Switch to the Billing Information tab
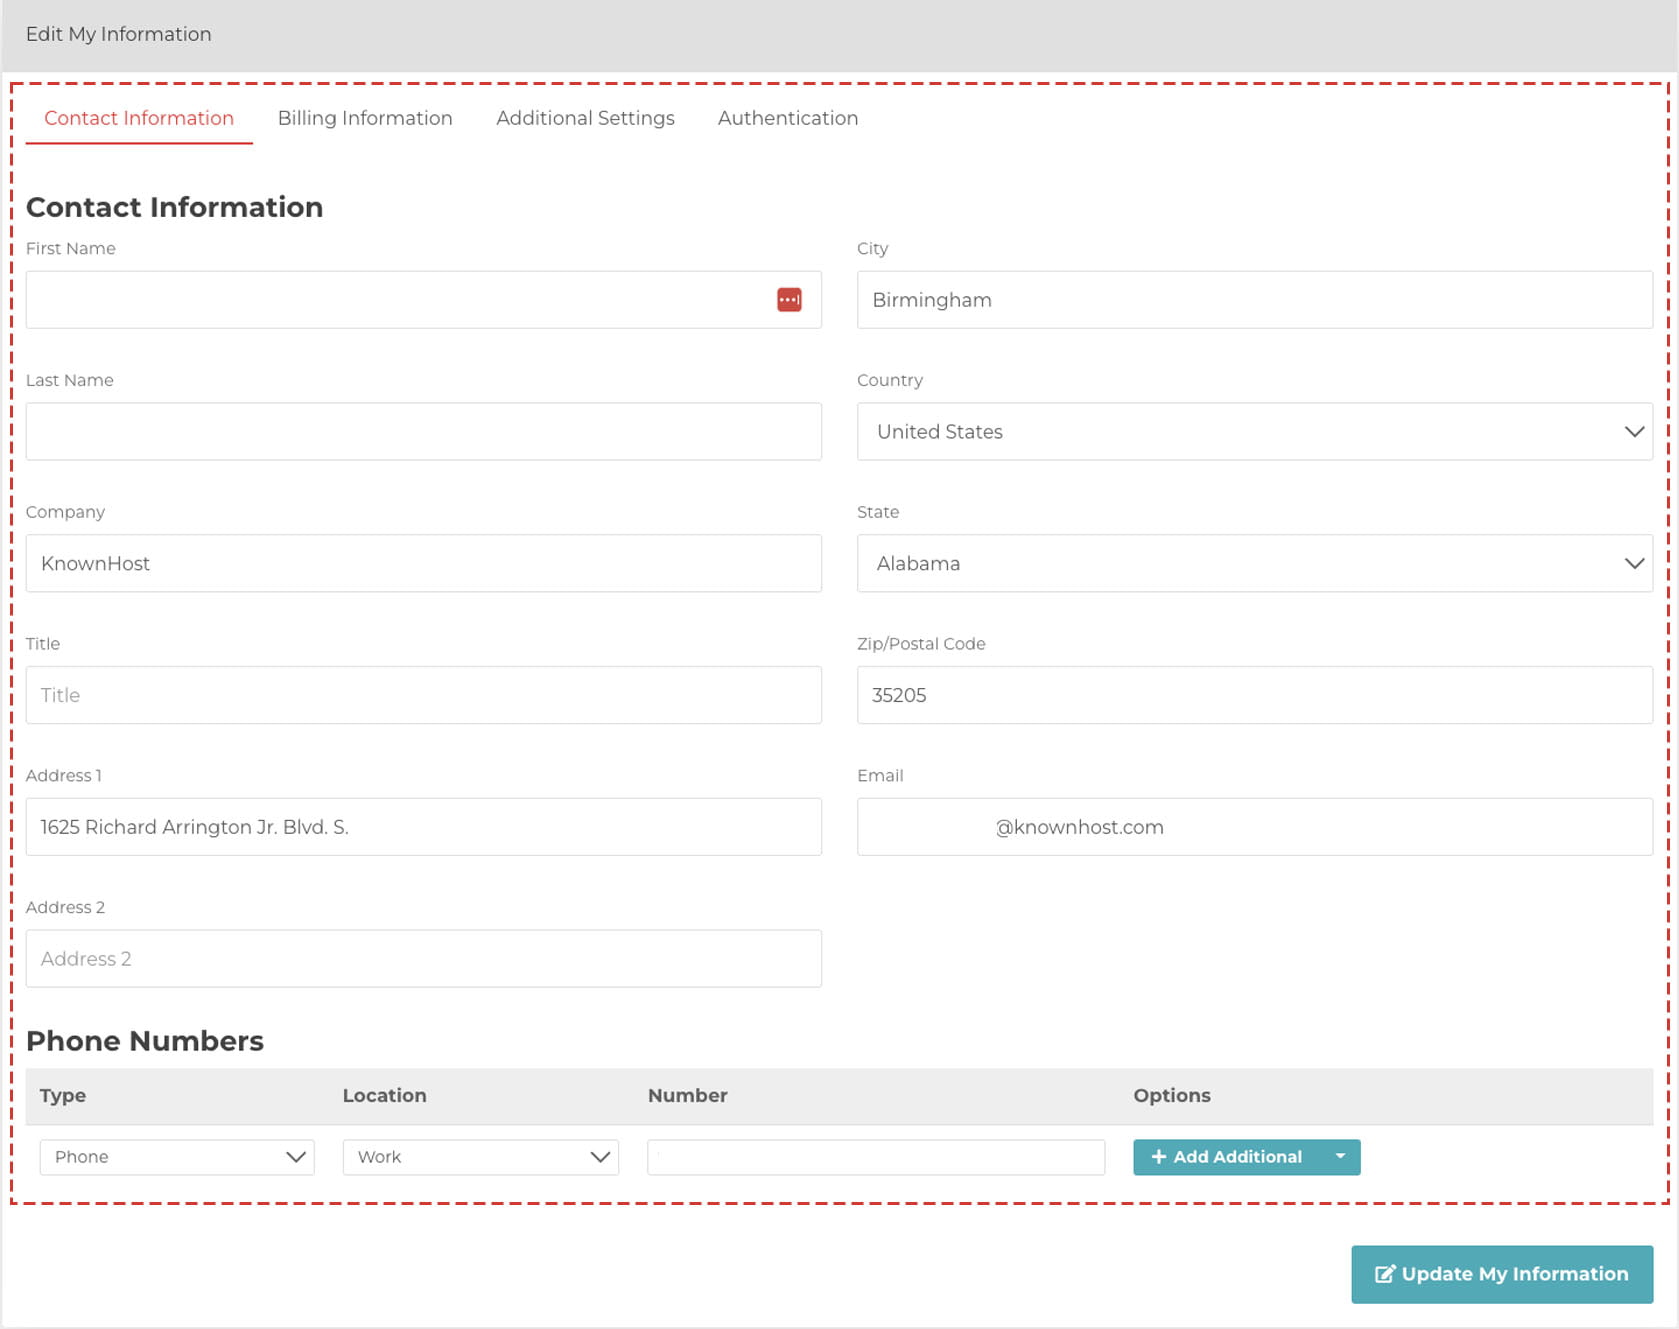 click(365, 118)
